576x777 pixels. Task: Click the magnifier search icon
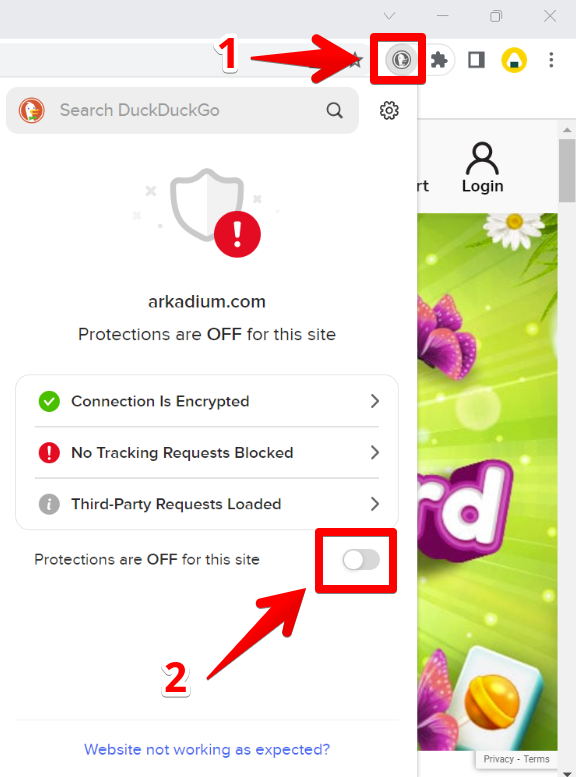pyautogui.click(x=335, y=111)
